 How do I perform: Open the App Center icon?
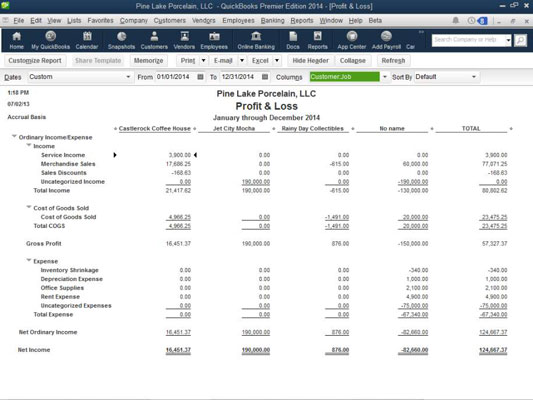(352, 40)
